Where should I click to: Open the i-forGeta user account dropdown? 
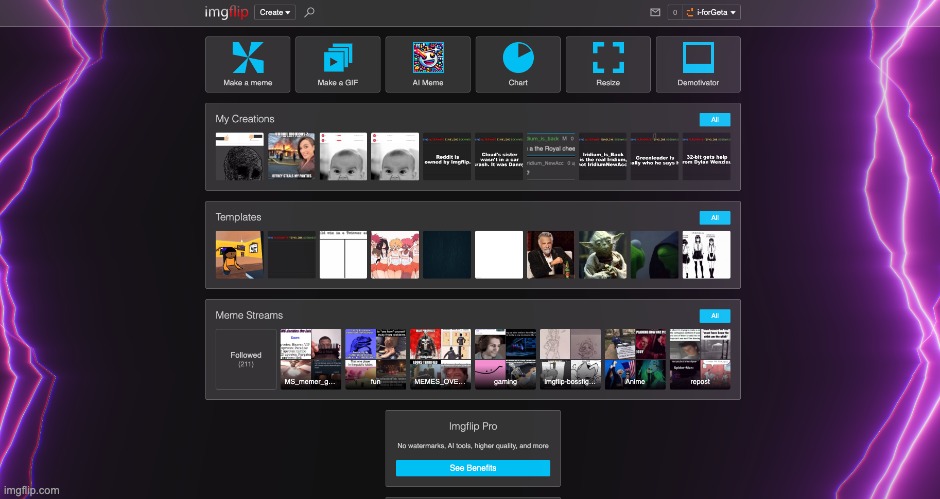coord(712,12)
